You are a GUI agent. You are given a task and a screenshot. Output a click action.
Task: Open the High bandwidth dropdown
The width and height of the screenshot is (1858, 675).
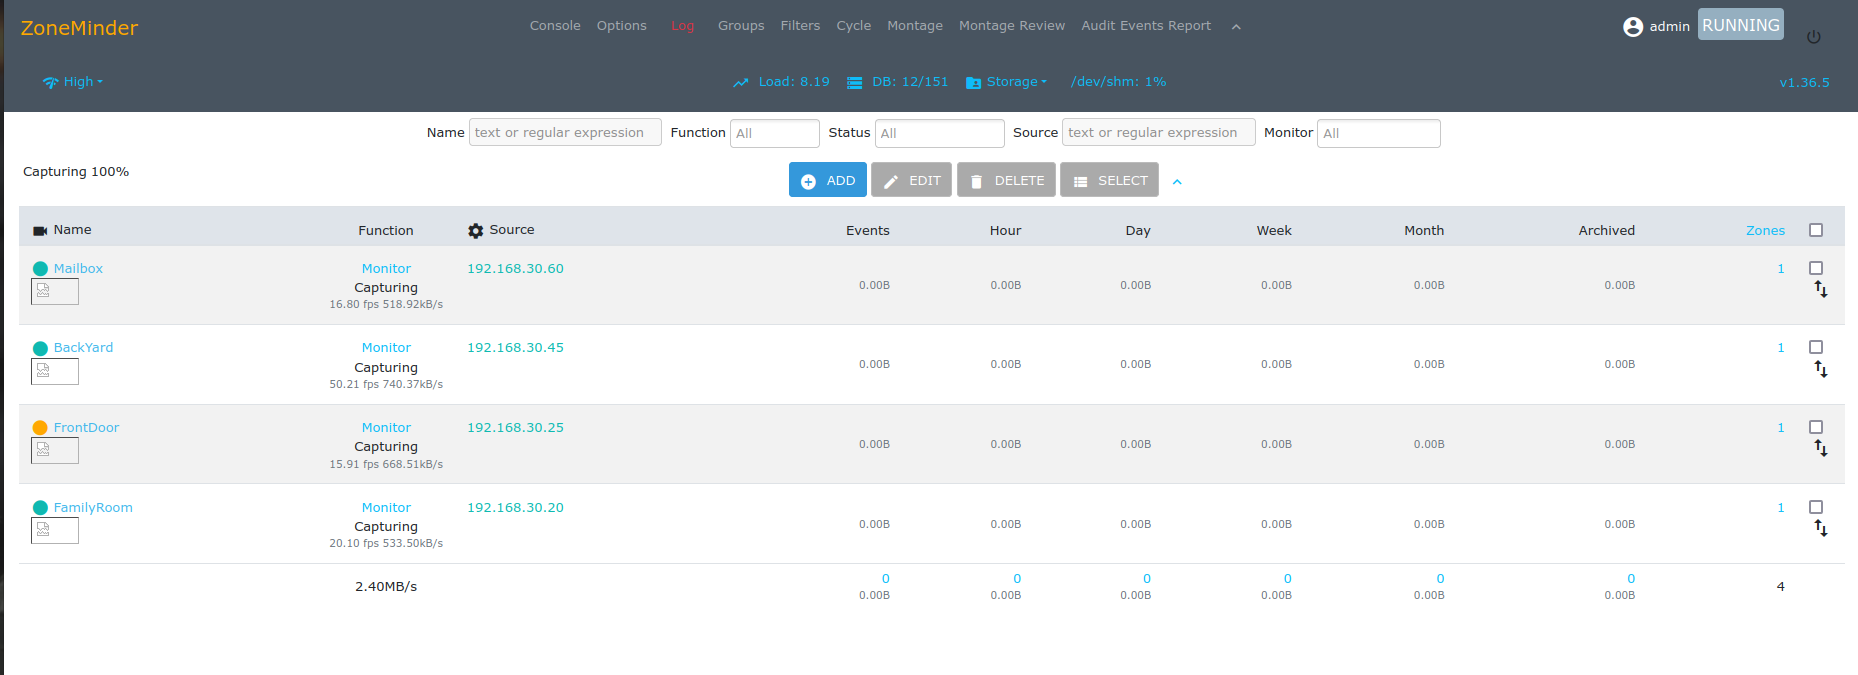(x=83, y=82)
